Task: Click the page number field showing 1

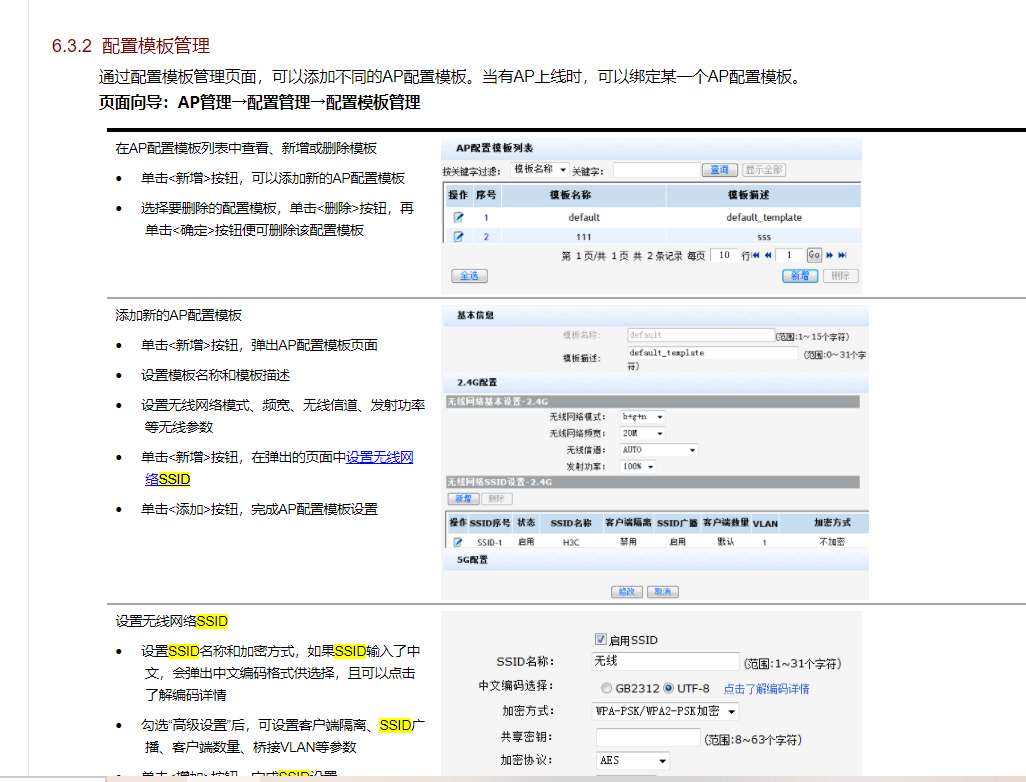Action: 790,255
